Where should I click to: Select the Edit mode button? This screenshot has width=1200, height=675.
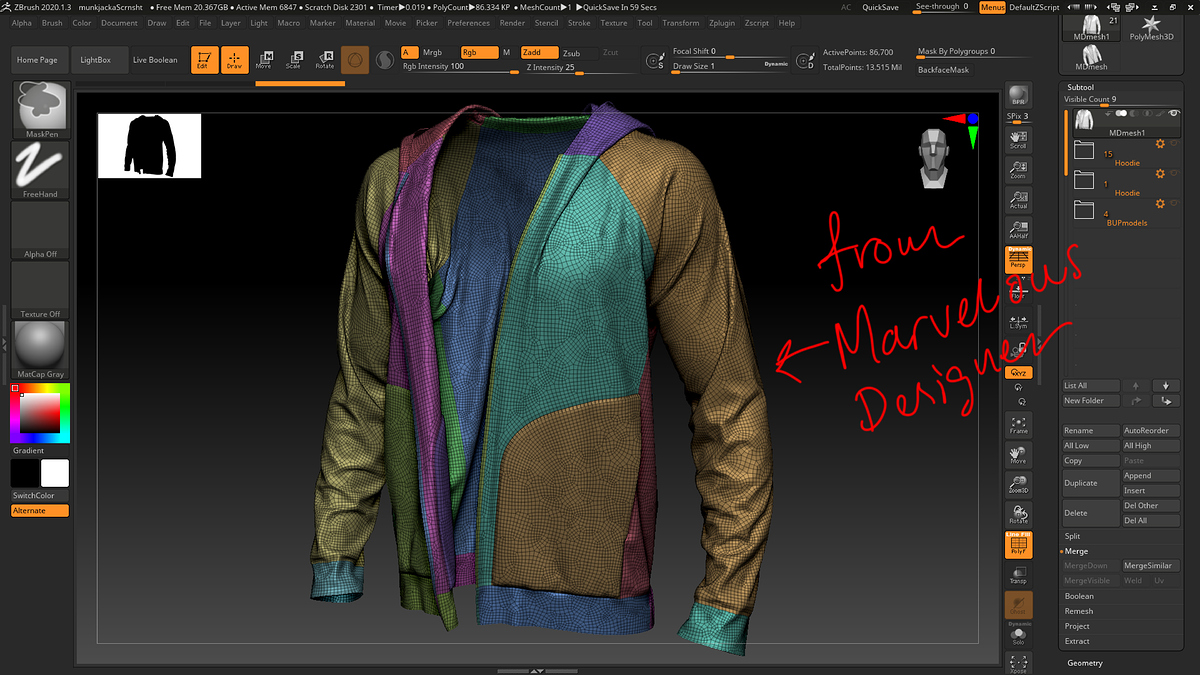click(x=204, y=60)
